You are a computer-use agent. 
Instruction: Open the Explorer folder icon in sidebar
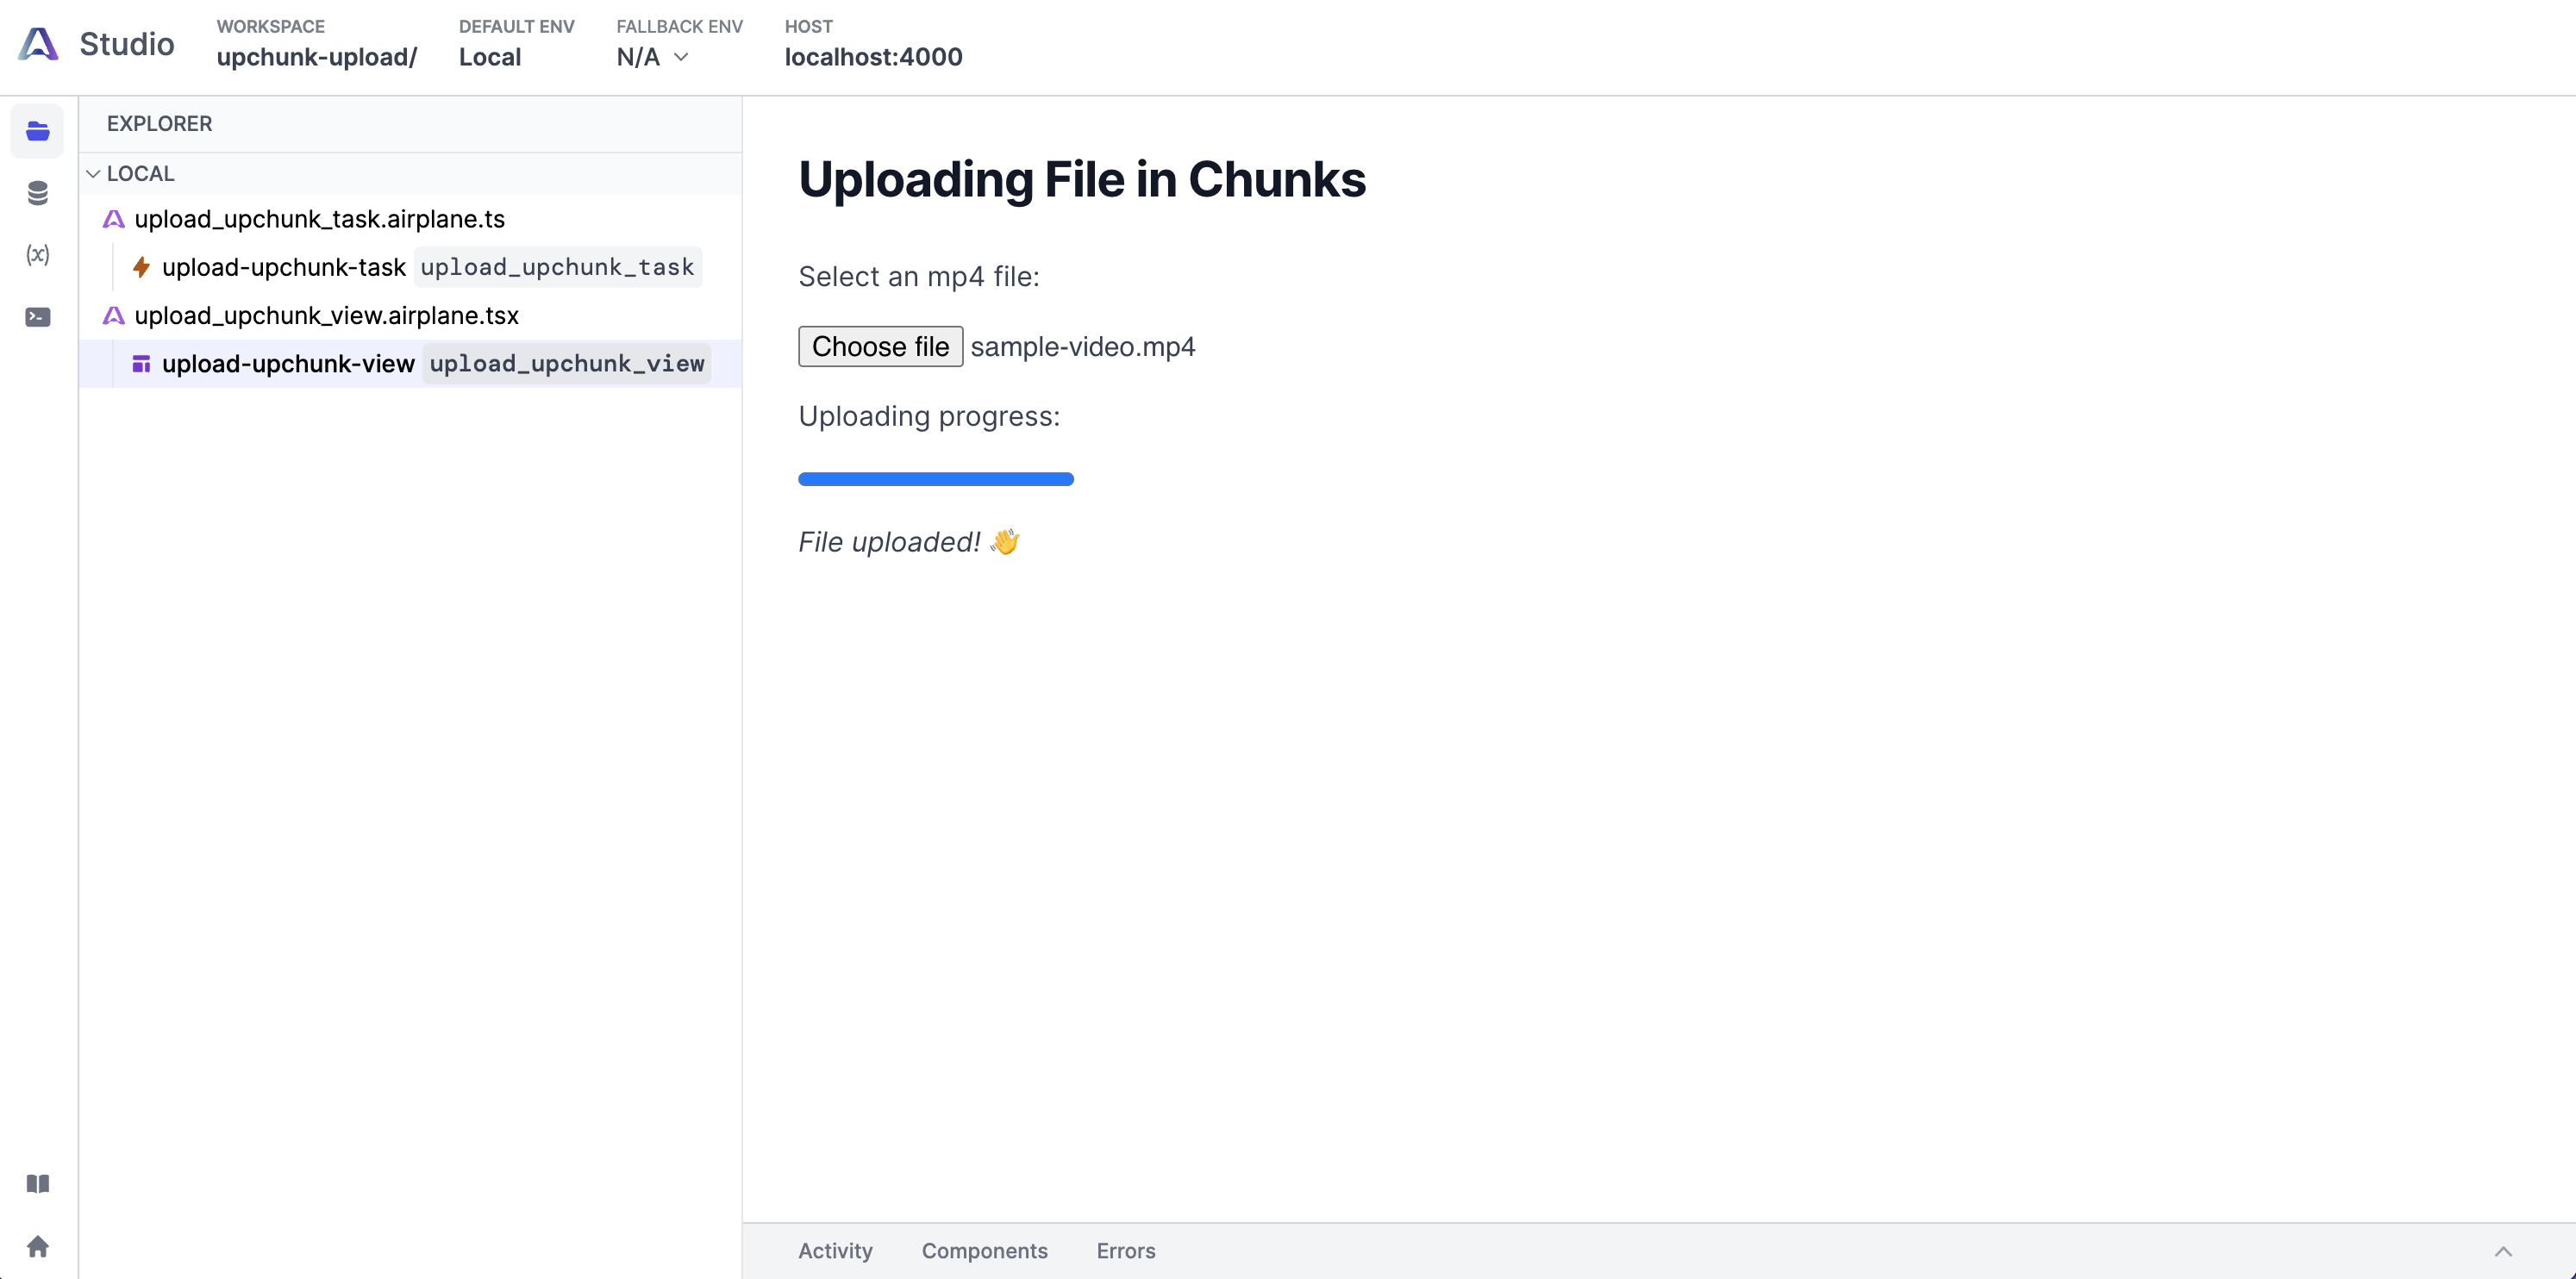tap(38, 131)
